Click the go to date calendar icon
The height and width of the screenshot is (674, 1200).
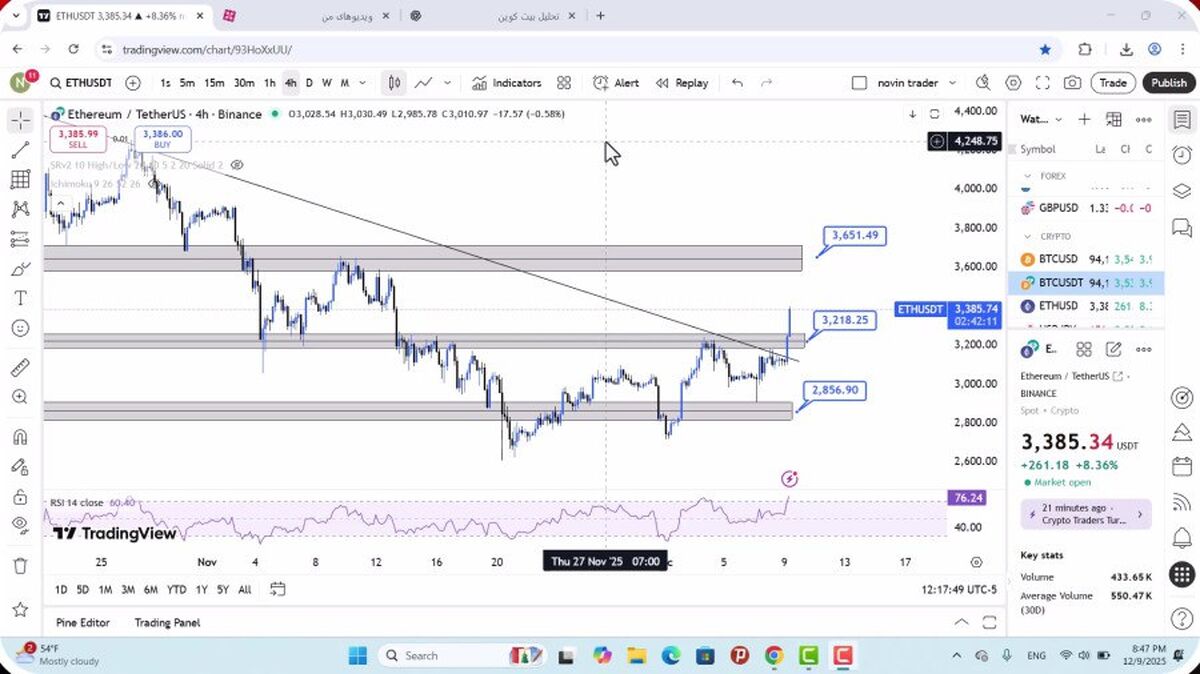(278, 589)
